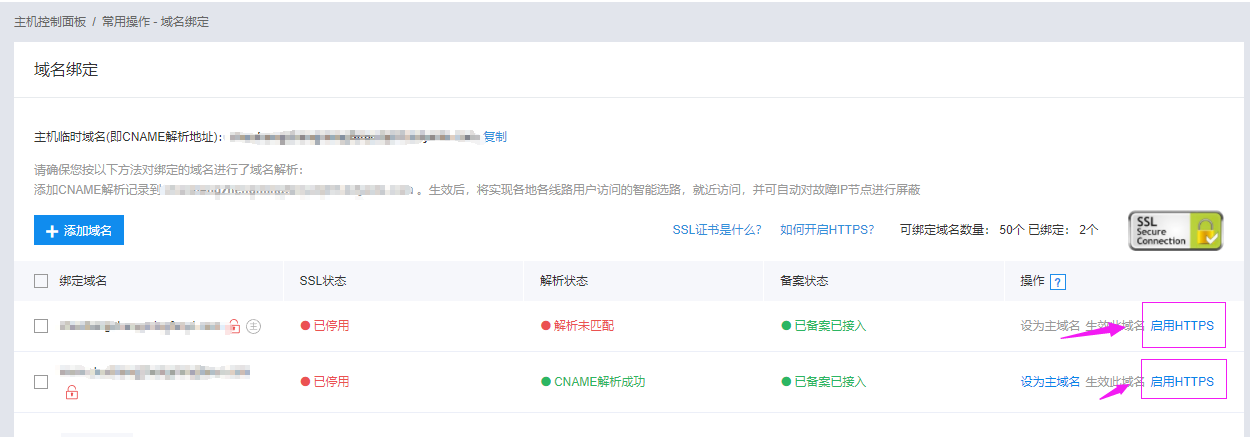The height and width of the screenshot is (437, 1250).
Task: Click the circled 主 primary-domain badge icon
Action: [254, 326]
